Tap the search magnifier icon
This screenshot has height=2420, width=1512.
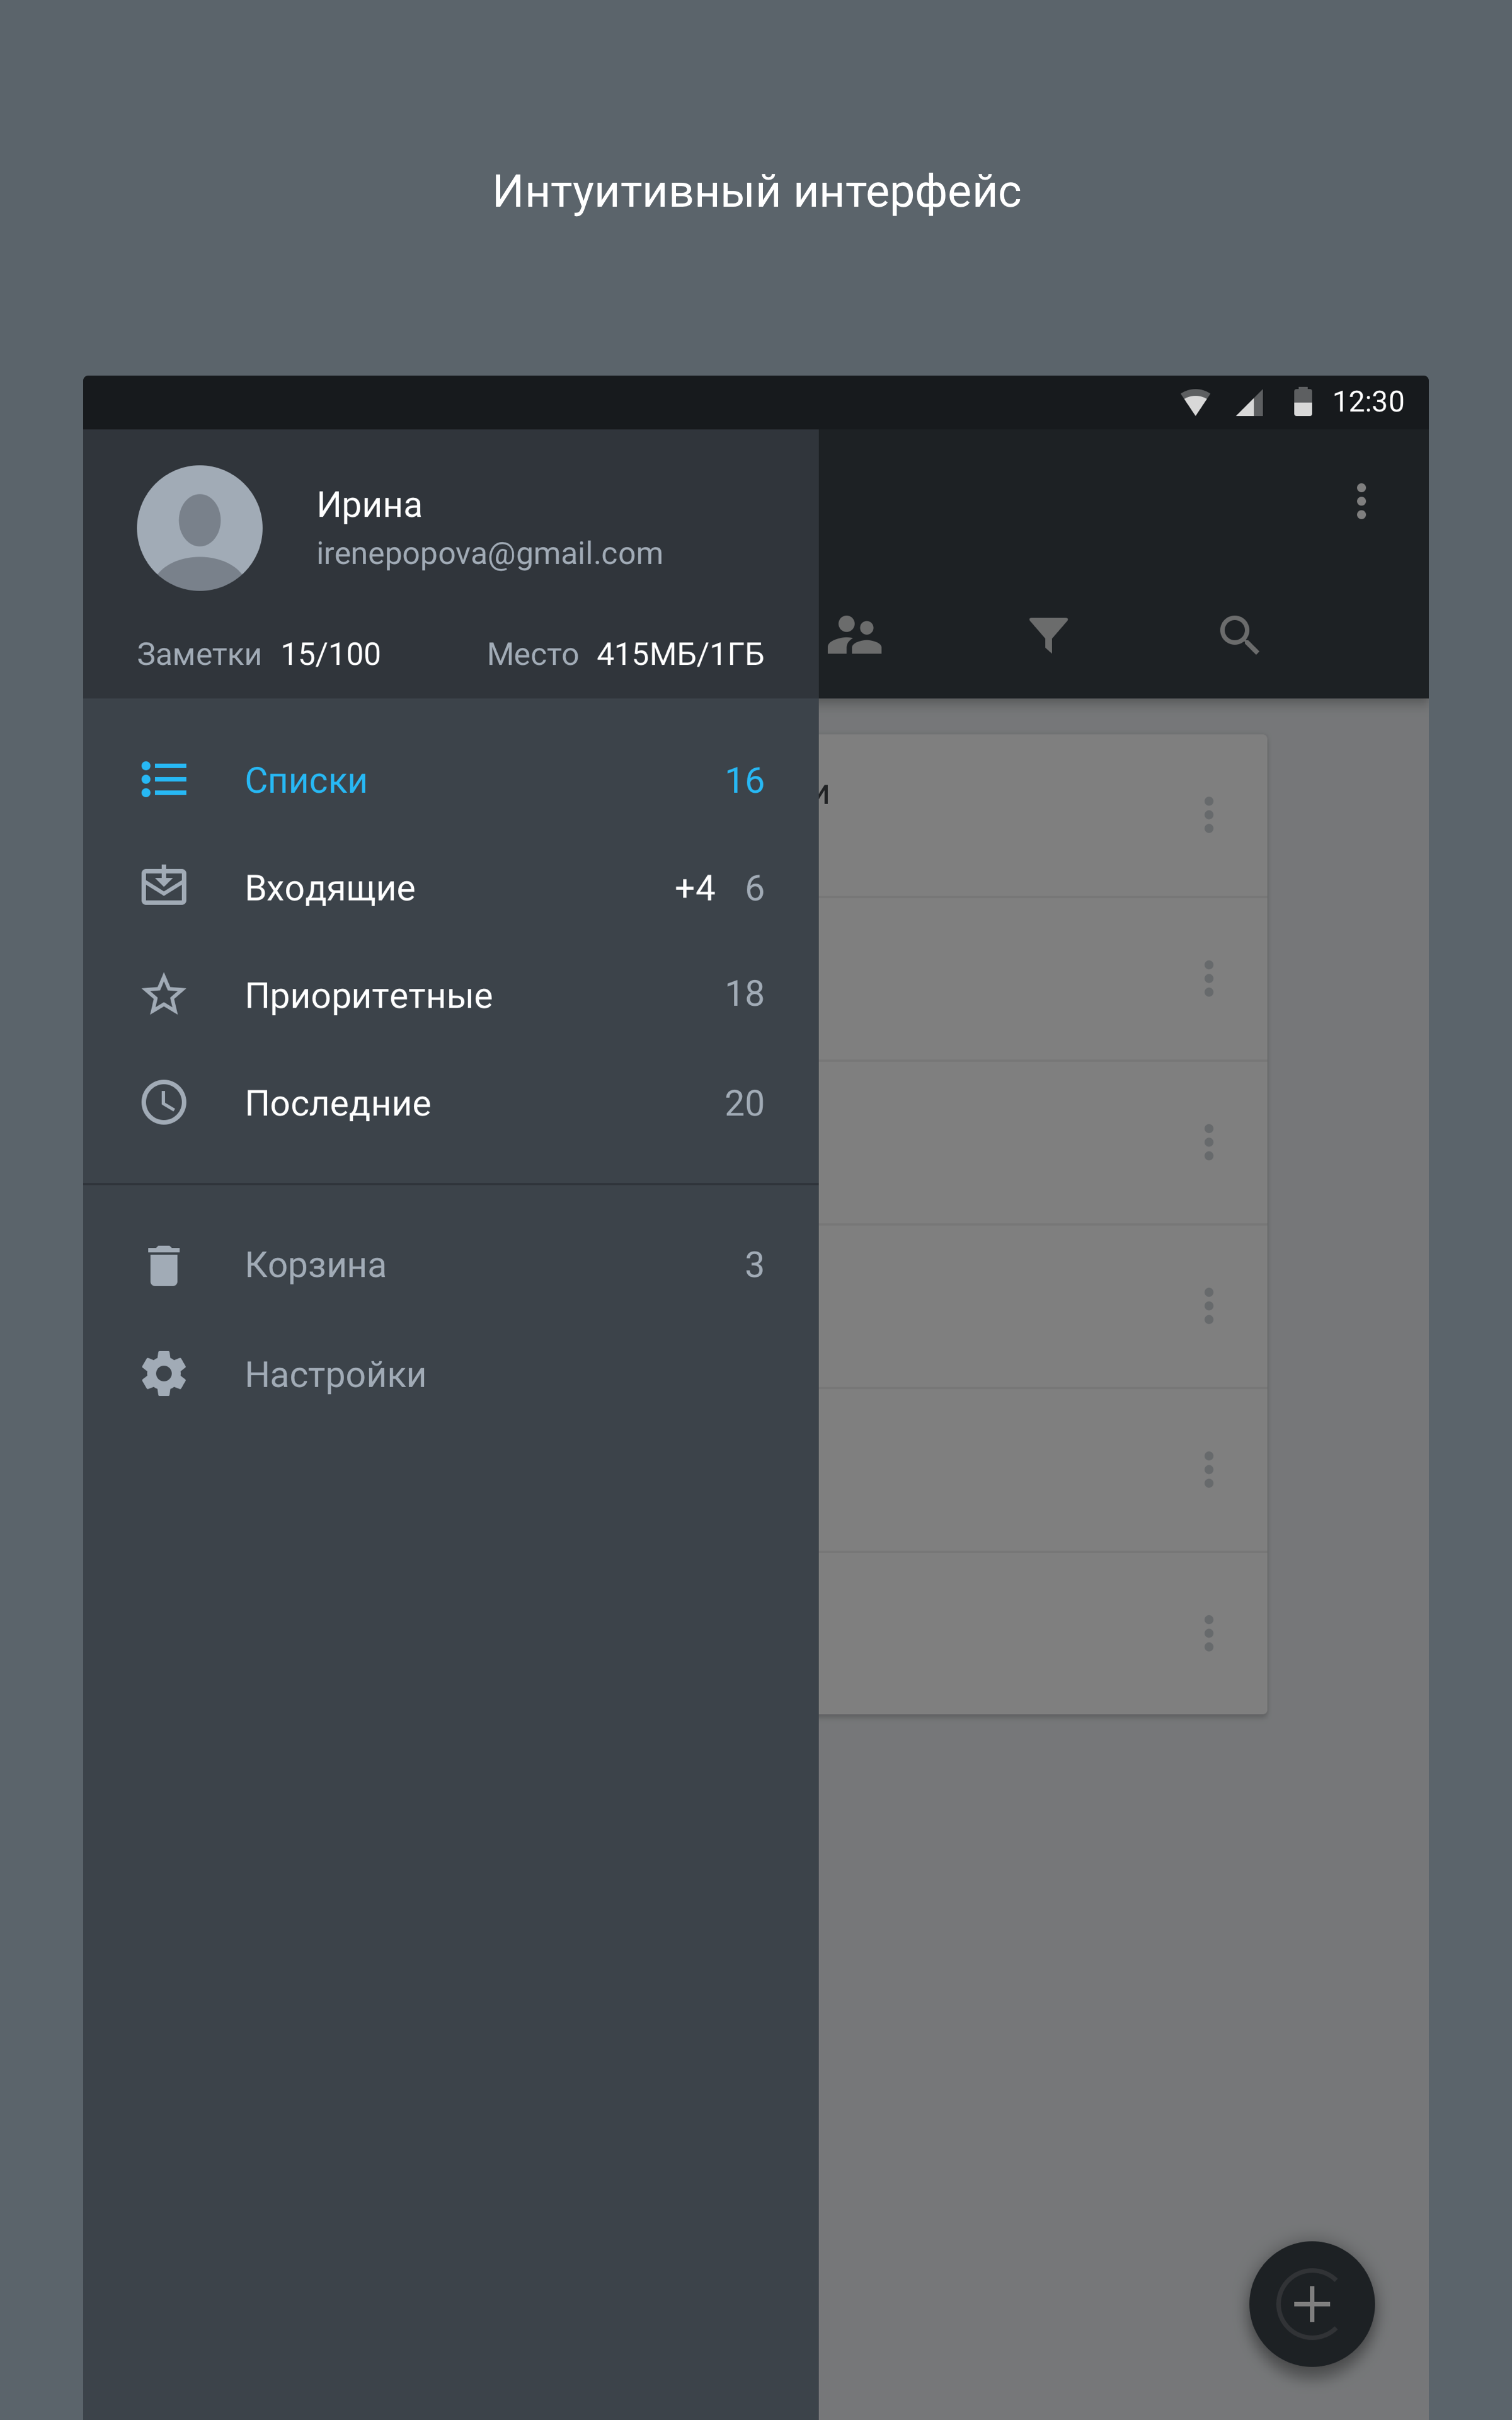pyautogui.click(x=1239, y=635)
